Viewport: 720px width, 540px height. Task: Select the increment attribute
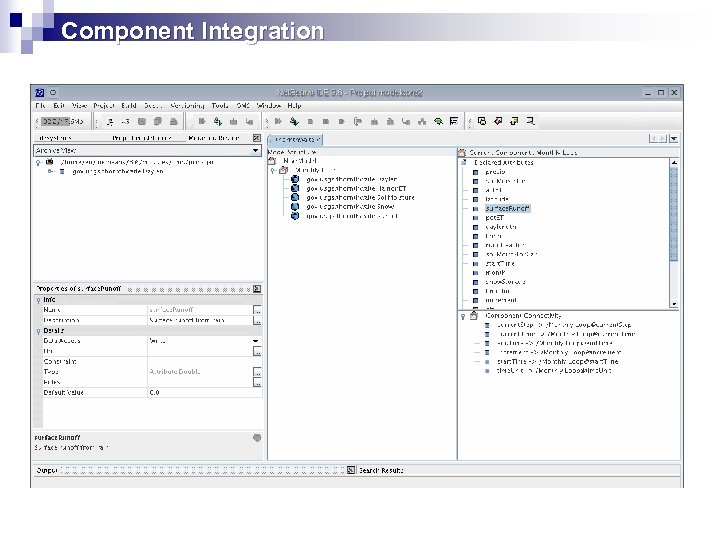click(501, 300)
